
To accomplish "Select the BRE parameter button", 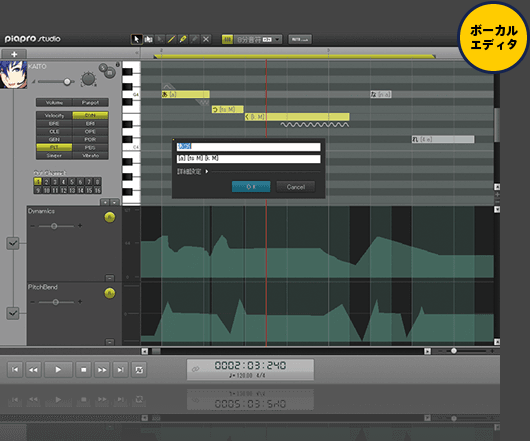I will pyautogui.click(x=54, y=124).
